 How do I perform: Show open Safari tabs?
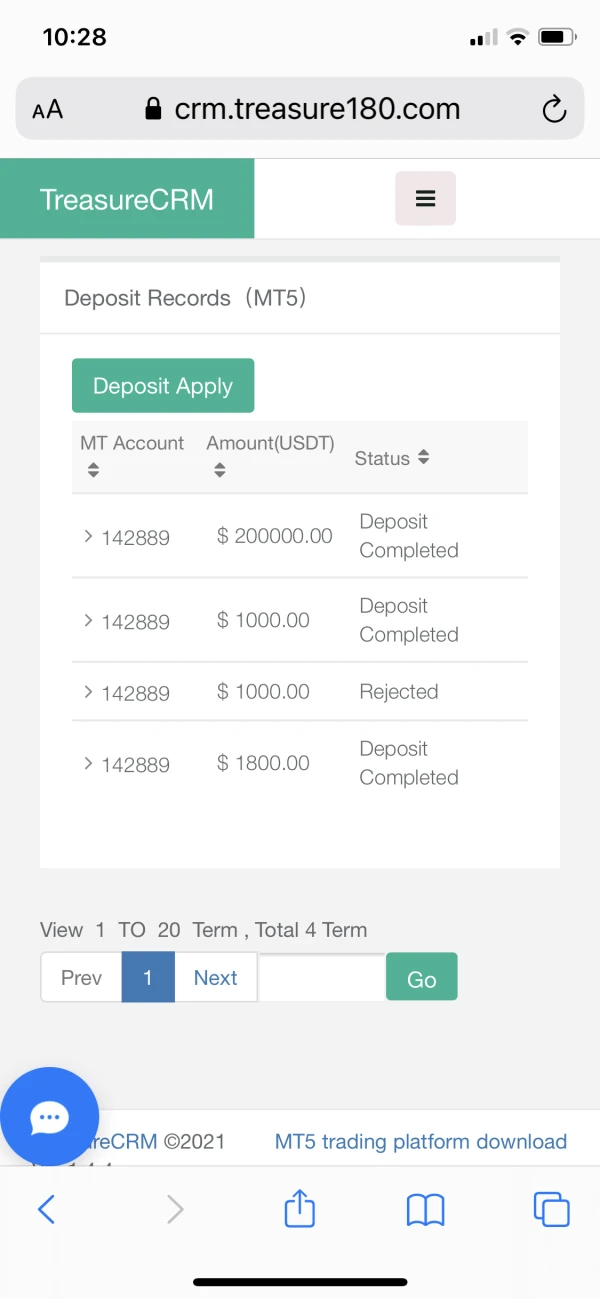551,1210
